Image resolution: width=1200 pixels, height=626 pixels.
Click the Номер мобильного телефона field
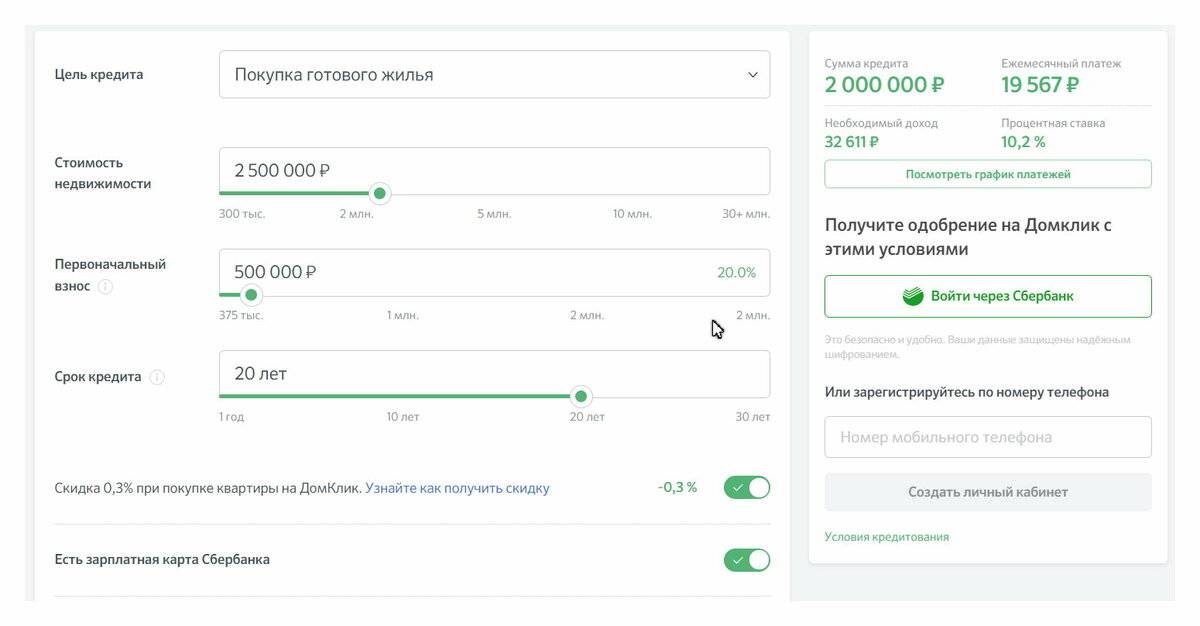[x=988, y=437]
